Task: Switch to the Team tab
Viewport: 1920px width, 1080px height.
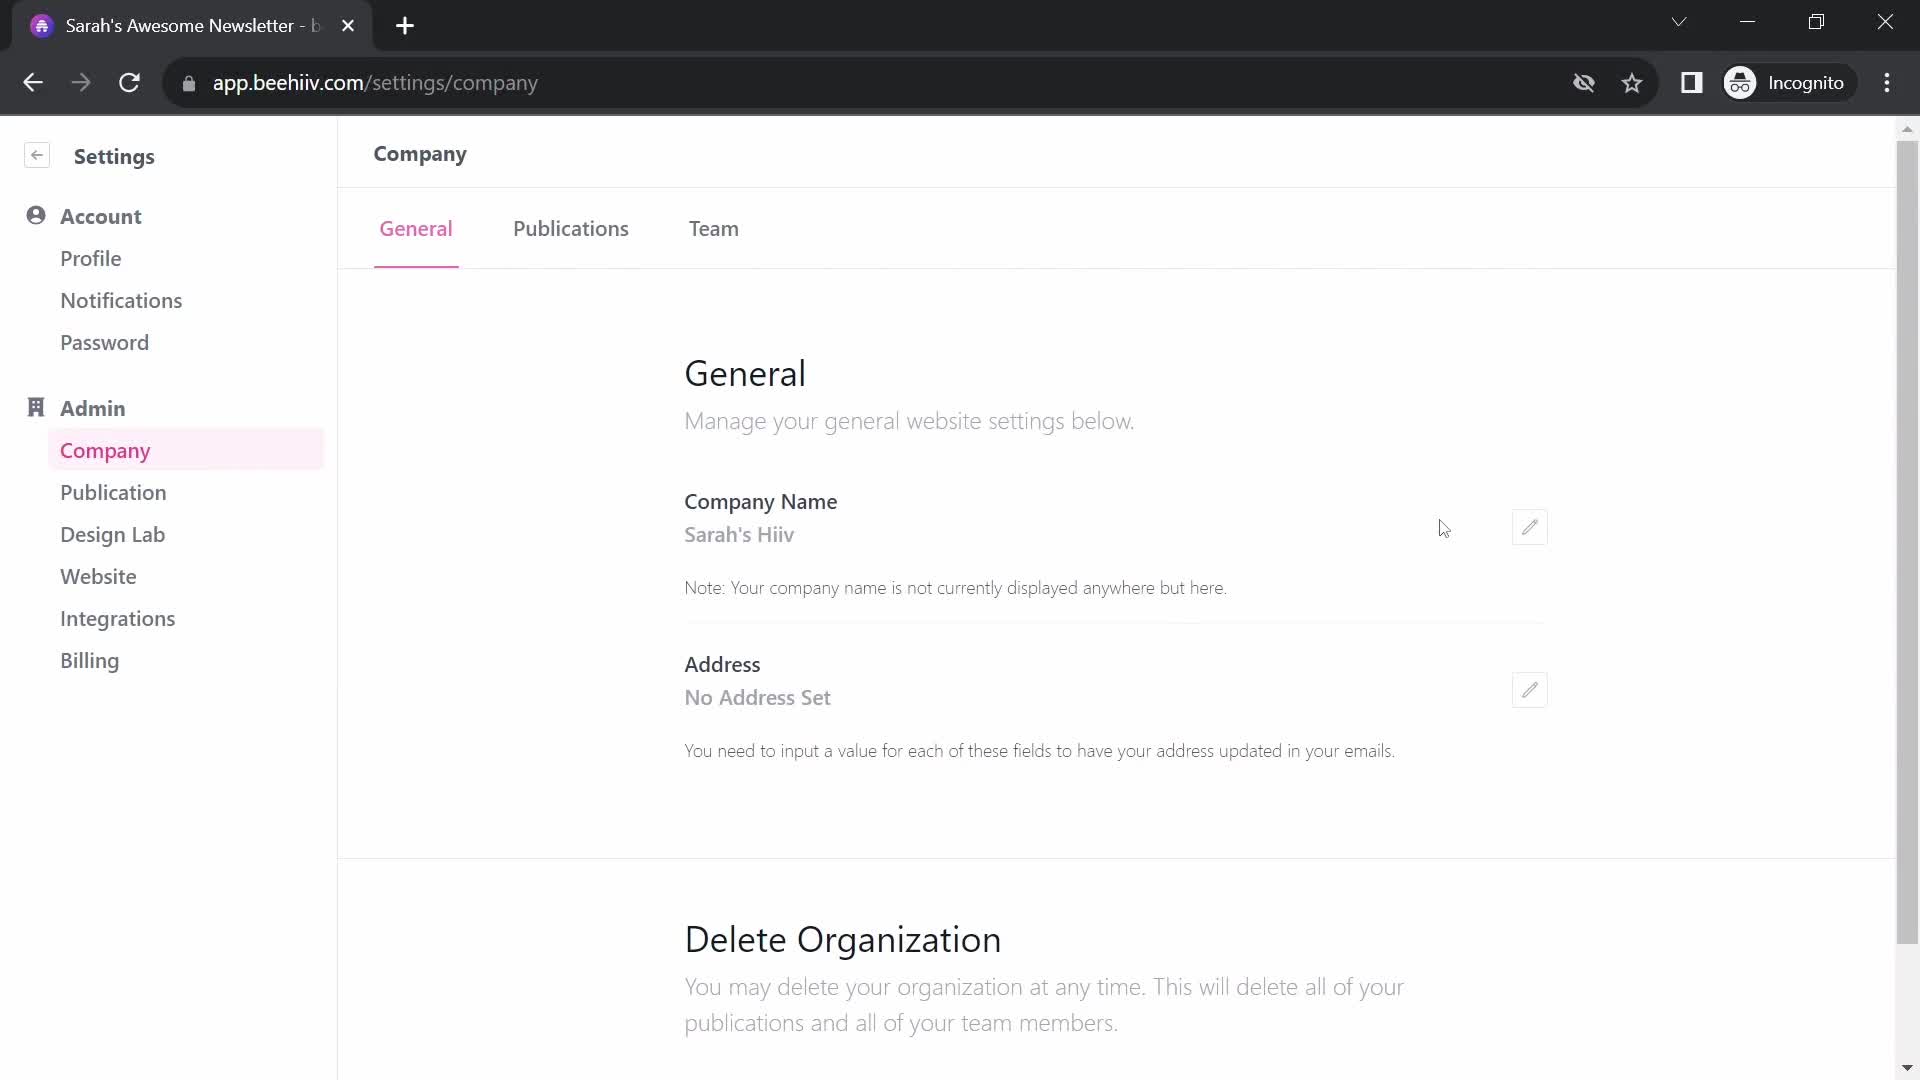Action: point(713,228)
